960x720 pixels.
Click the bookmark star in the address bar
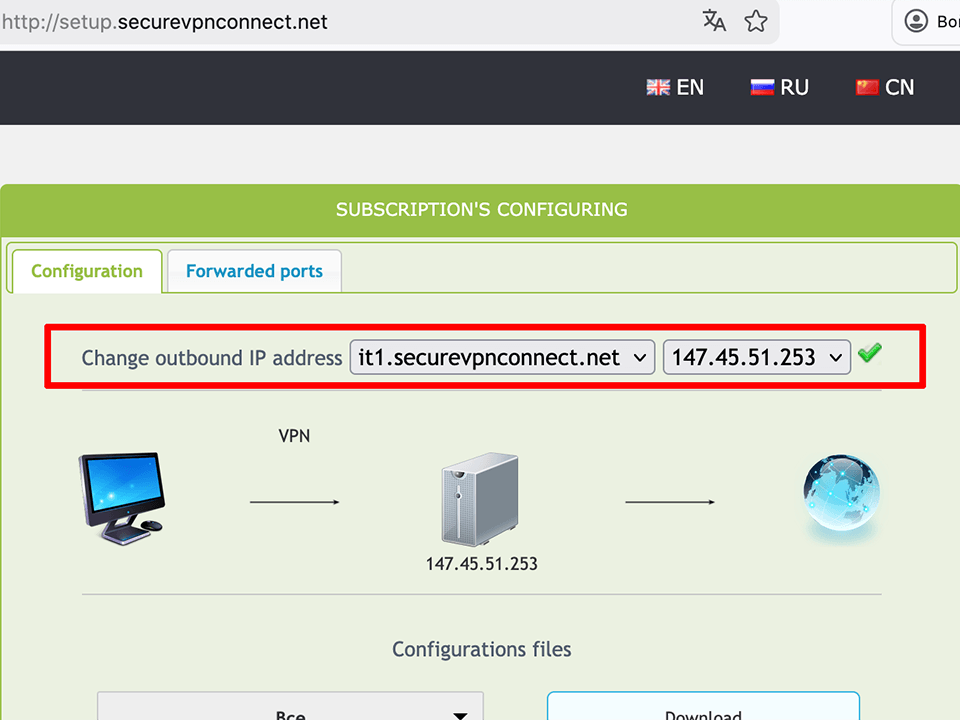[x=756, y=20]
